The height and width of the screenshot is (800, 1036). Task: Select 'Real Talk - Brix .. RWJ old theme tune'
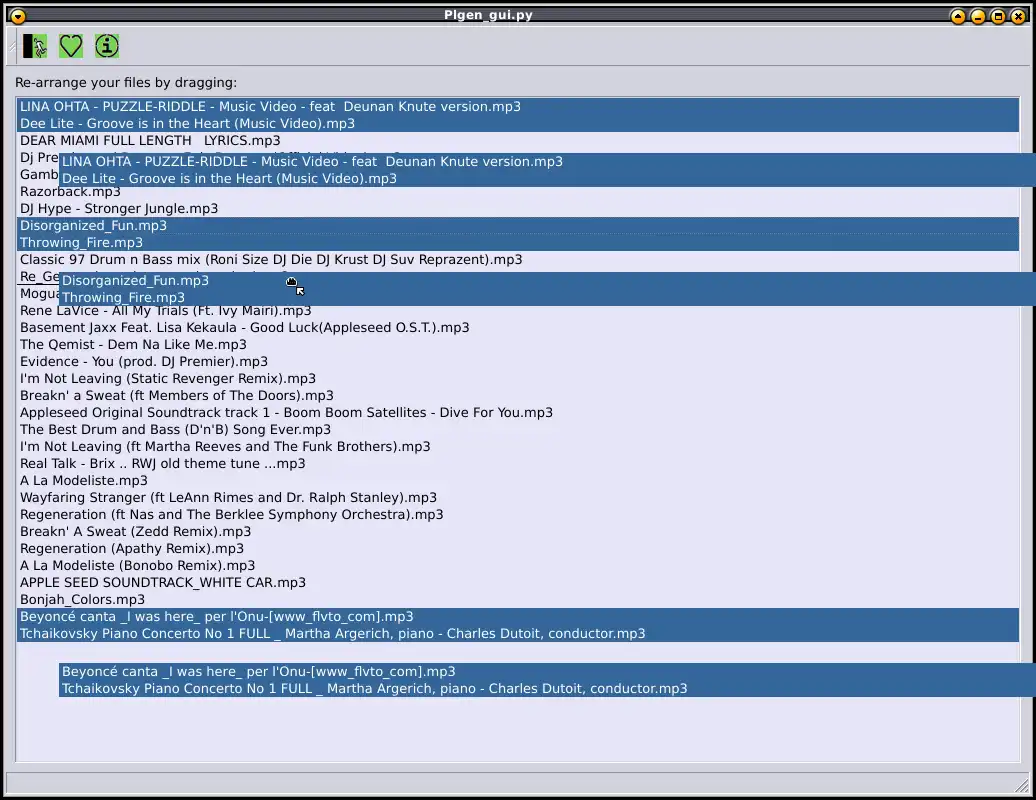(518, 464)
